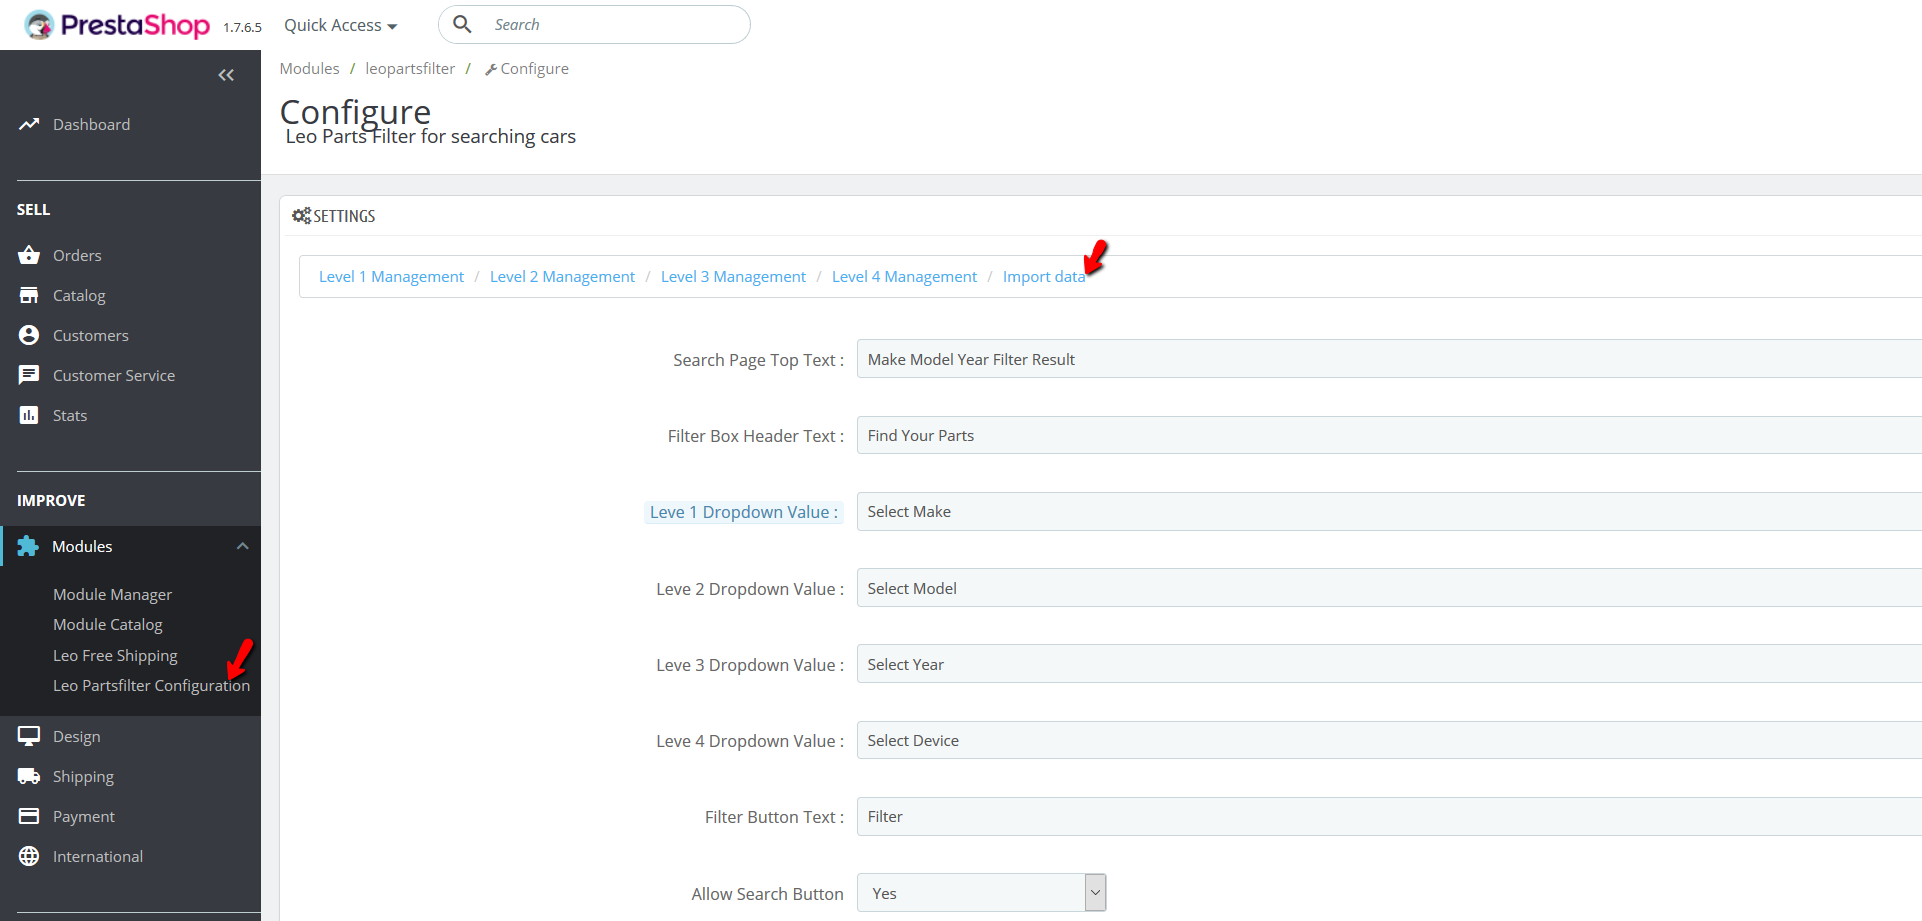Click the IMPROVE section heading
The height and width of the screenshot is (921, 1922).
tap(51, 500)
